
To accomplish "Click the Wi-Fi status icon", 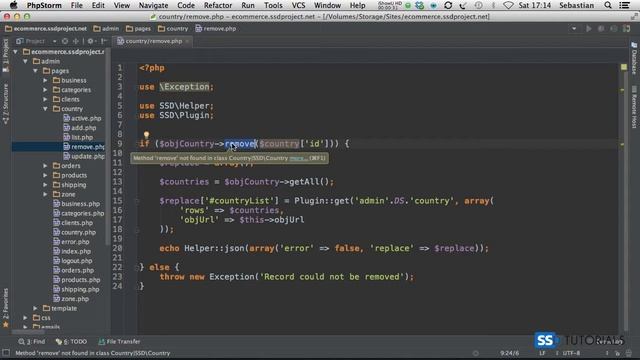I will click(x=508, y=5).
